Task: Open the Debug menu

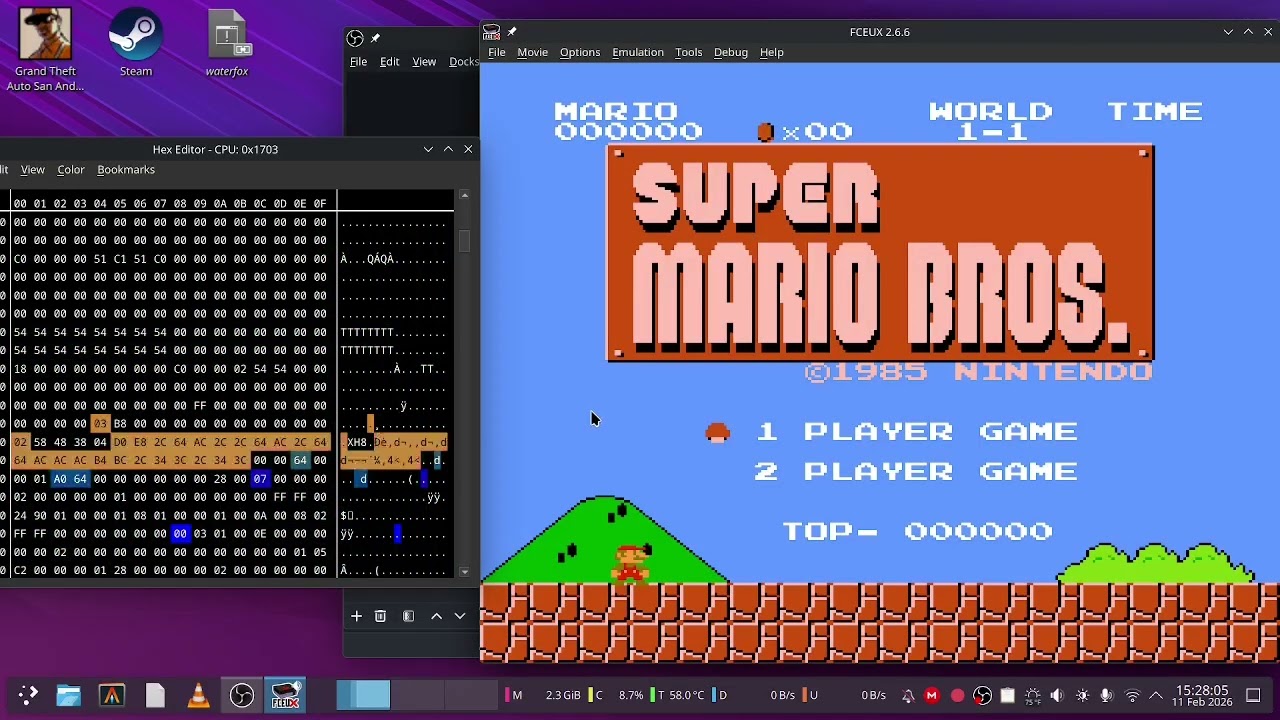Action: pos(731,52)
